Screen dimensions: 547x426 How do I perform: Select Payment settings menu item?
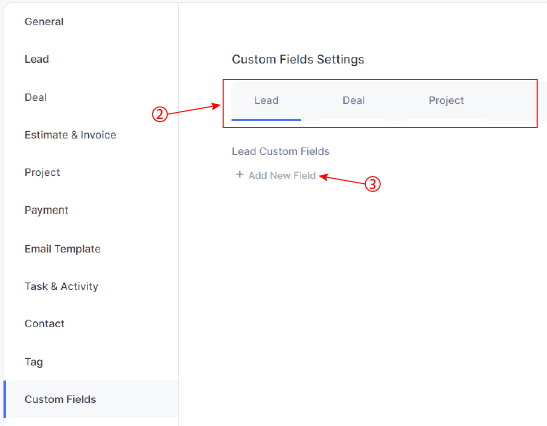(46, 210)
